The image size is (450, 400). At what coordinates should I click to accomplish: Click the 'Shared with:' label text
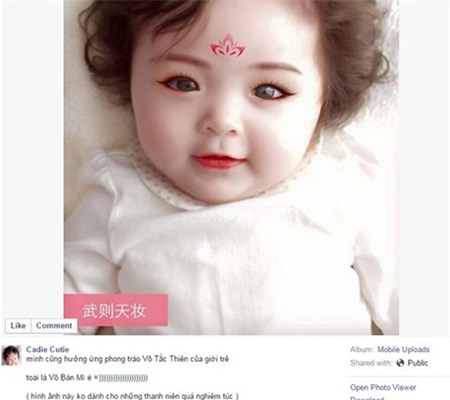tap(371, 363)
